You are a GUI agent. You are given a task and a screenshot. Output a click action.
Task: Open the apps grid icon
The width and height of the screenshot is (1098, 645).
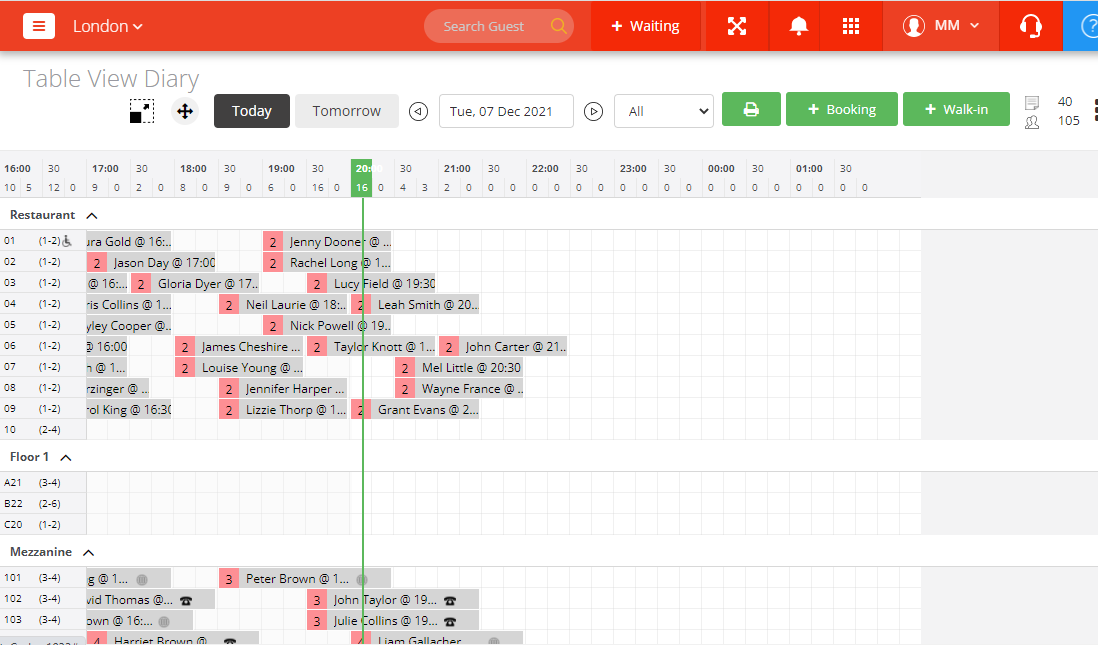851,26
